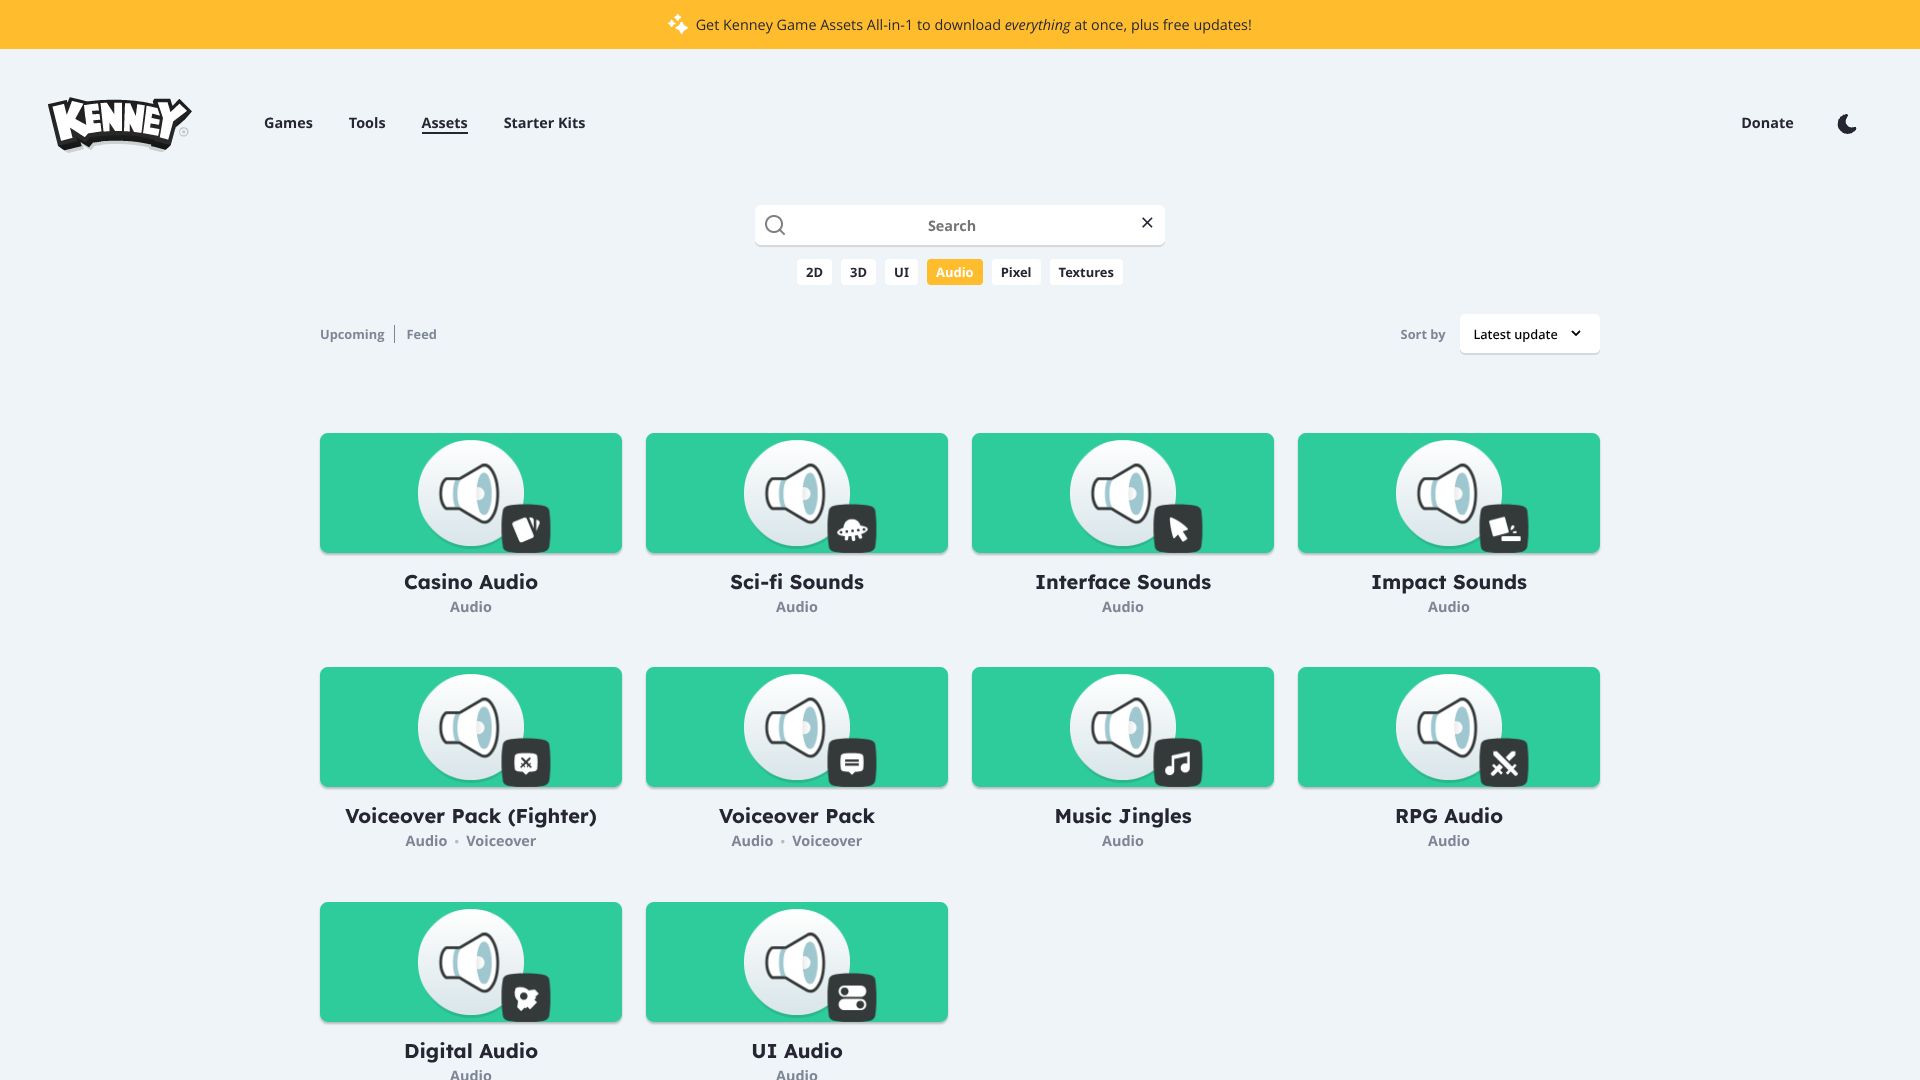This screenshot has width=1920, height=1080.
Task: Open the Impact Sounds title link
Action: [x=1449, y=582]
